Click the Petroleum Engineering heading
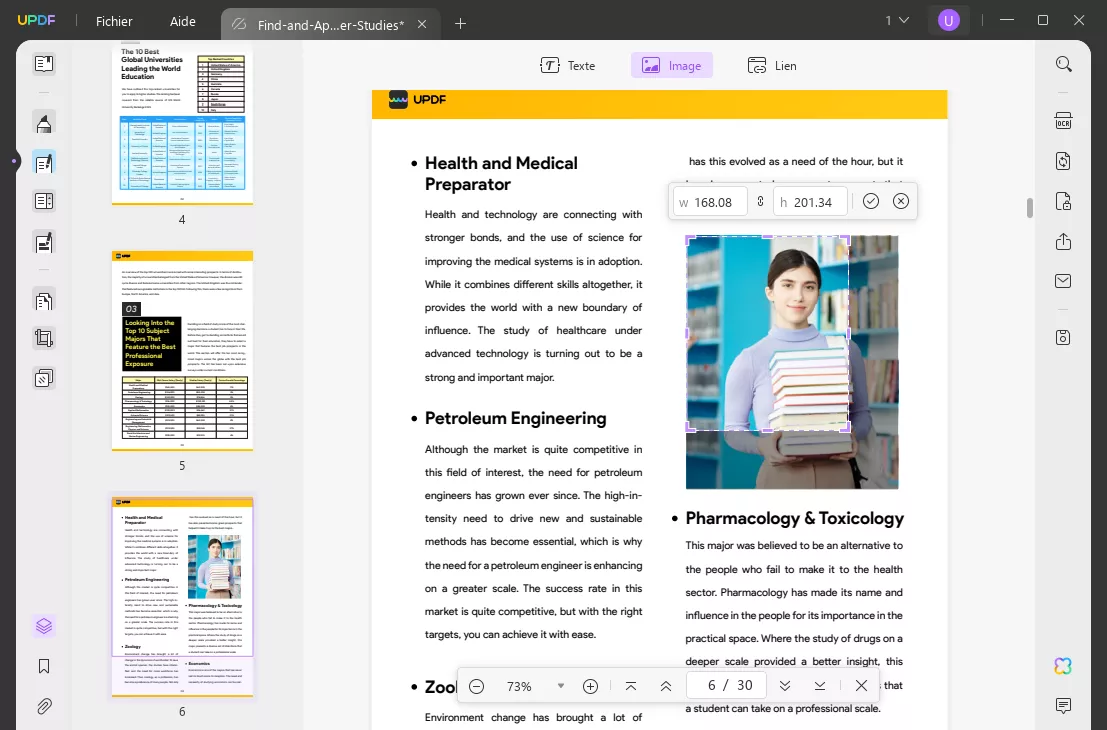The width and height of the screenshot is (1107, 730). pos(515,418)
